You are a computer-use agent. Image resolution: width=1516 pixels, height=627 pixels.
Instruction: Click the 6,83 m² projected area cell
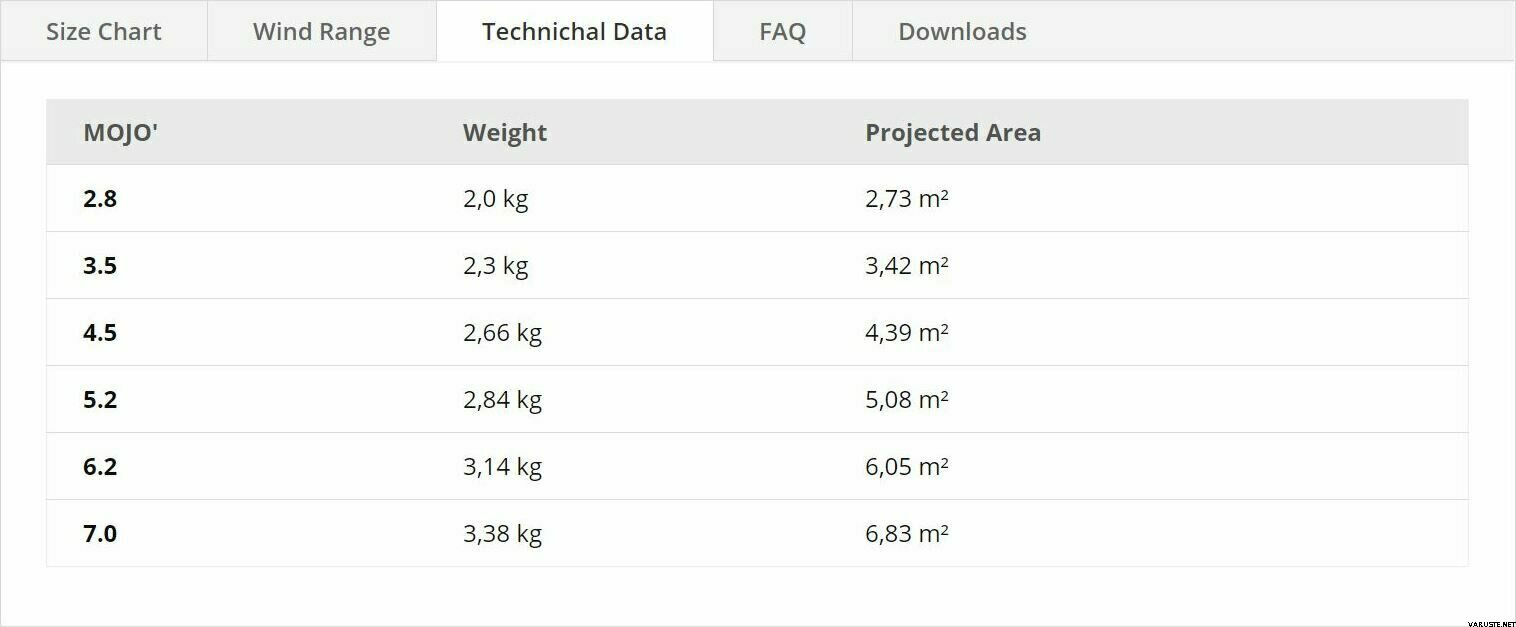906,534
